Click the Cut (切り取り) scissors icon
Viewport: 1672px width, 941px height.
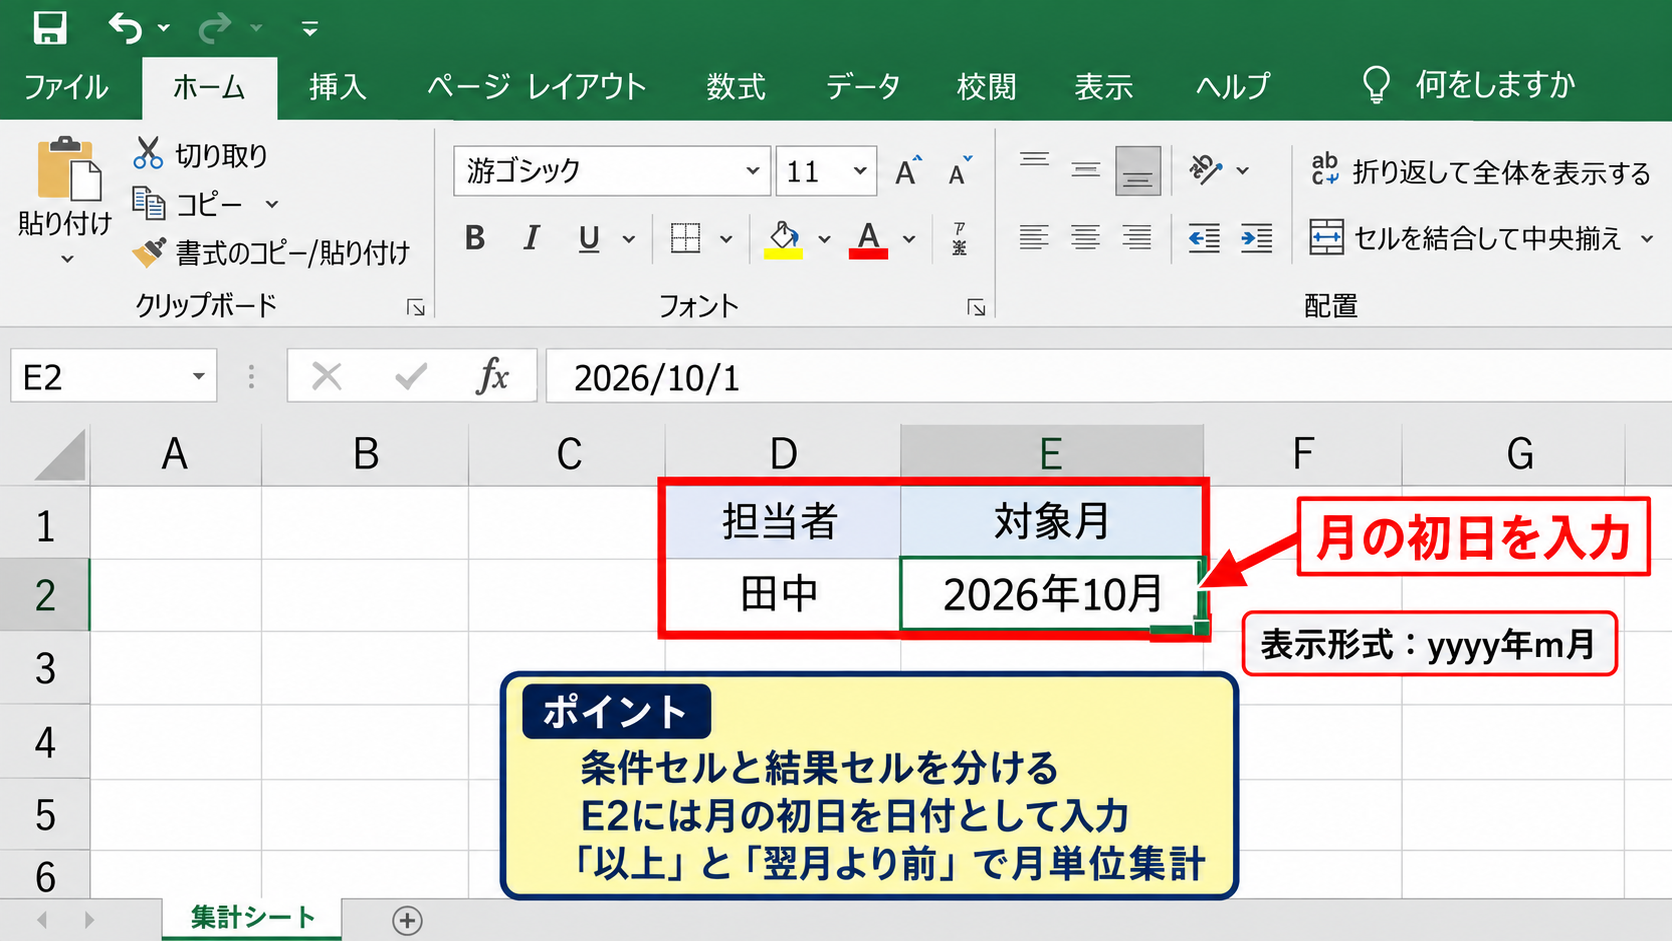[x=148, y=153]
